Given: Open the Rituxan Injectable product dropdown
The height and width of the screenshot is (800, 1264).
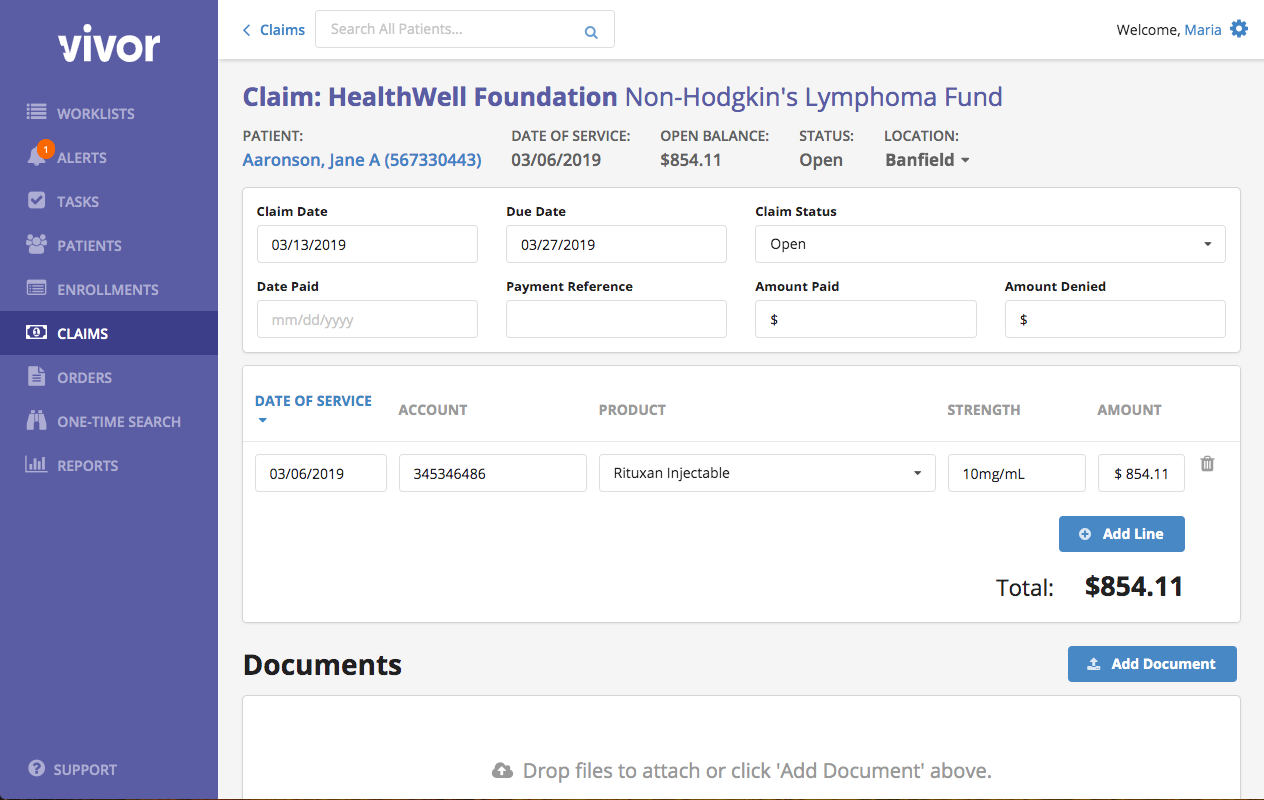Looking at the screenshot, I should 767,473.
